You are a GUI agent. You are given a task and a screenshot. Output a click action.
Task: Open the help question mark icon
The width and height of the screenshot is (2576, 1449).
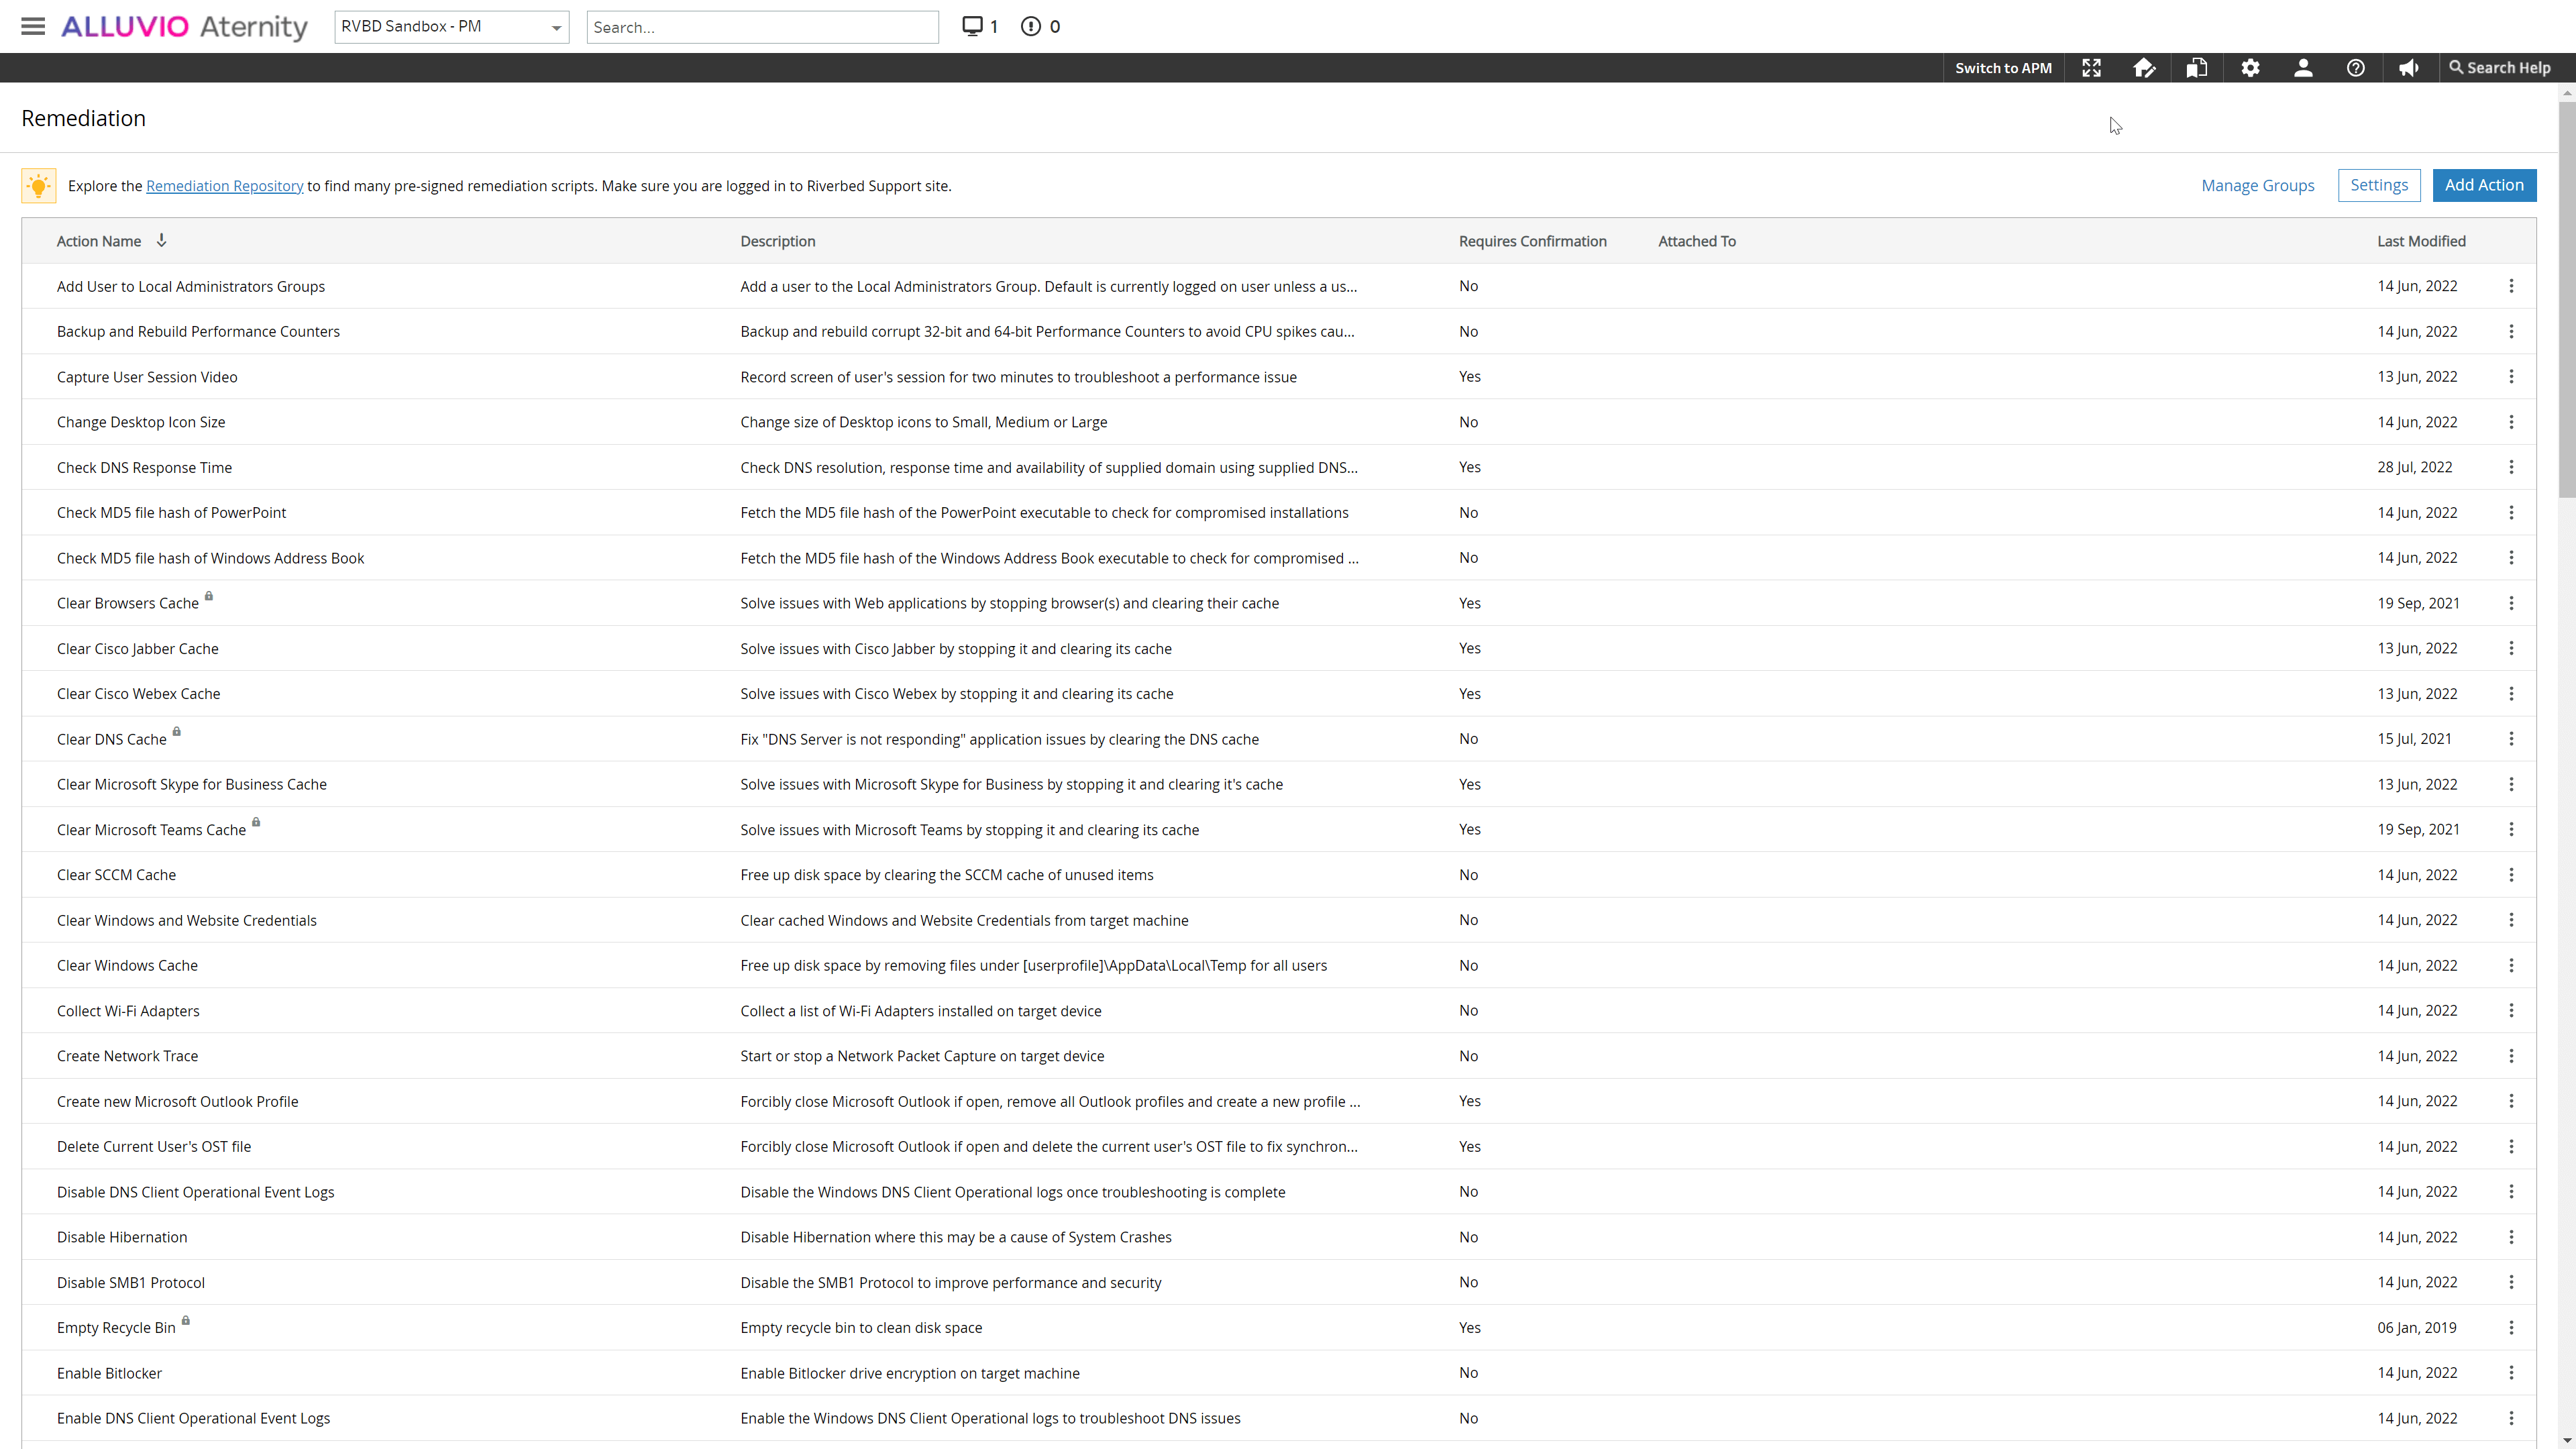coord(2356,68)
